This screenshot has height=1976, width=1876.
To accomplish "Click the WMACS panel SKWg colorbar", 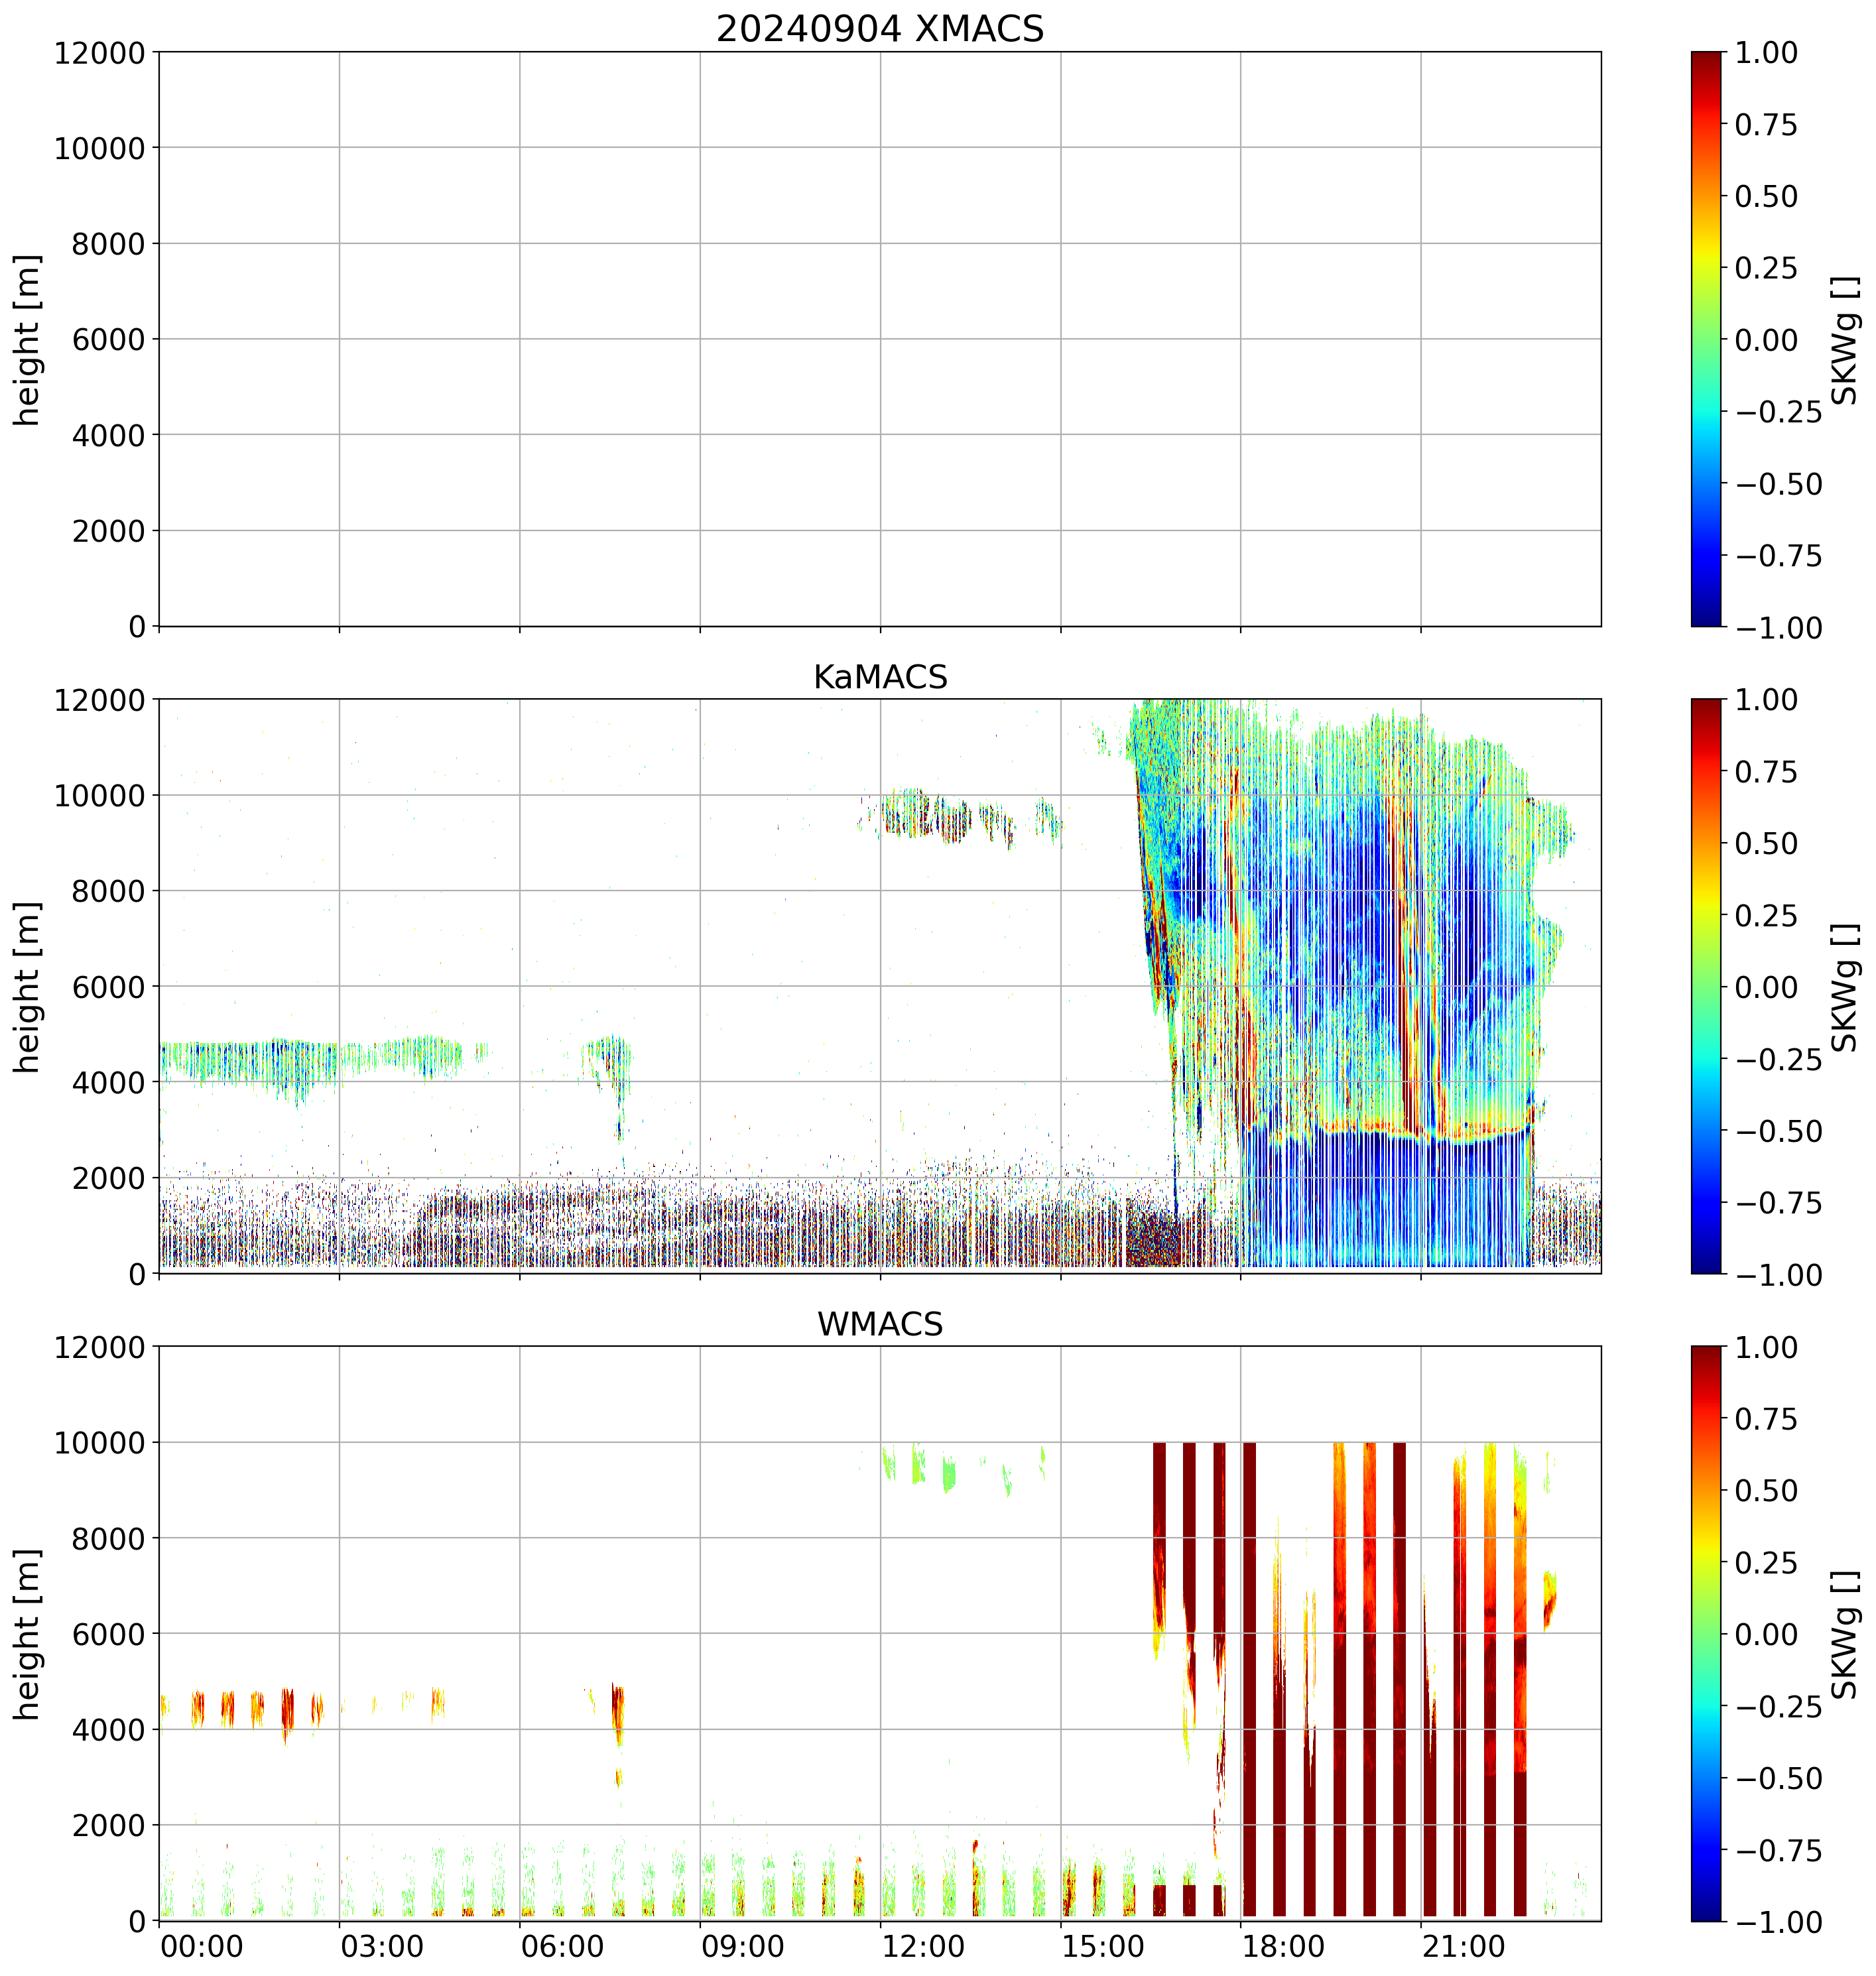I will [1706, 1633].
